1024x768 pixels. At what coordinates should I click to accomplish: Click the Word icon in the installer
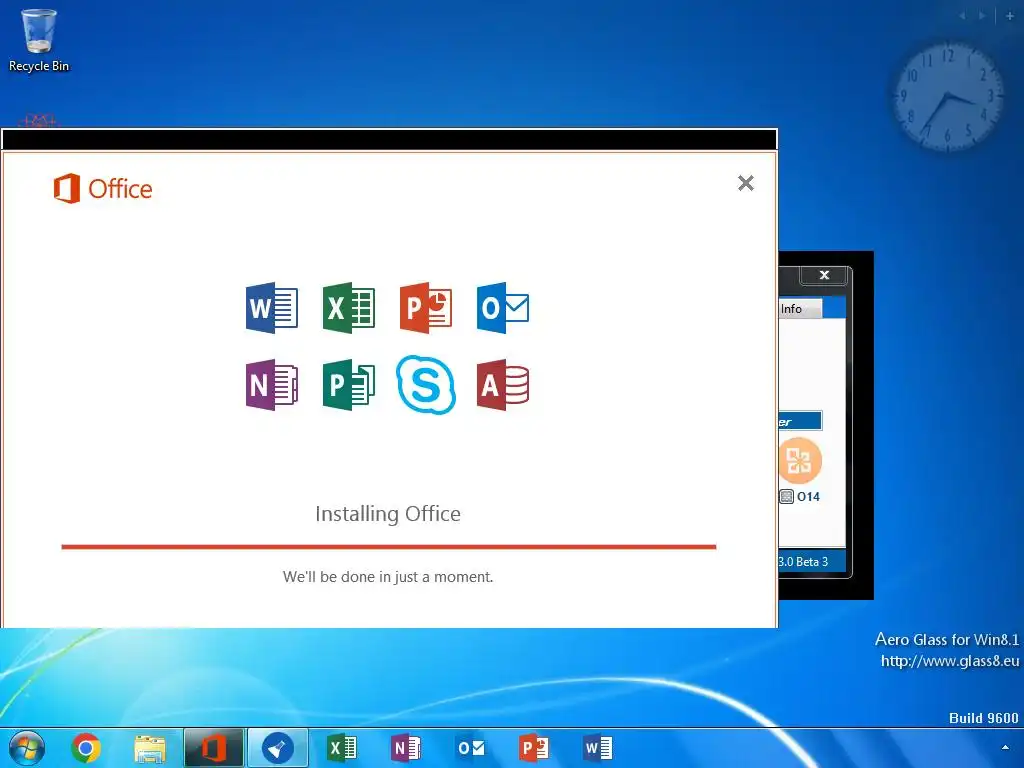[272, 308]
